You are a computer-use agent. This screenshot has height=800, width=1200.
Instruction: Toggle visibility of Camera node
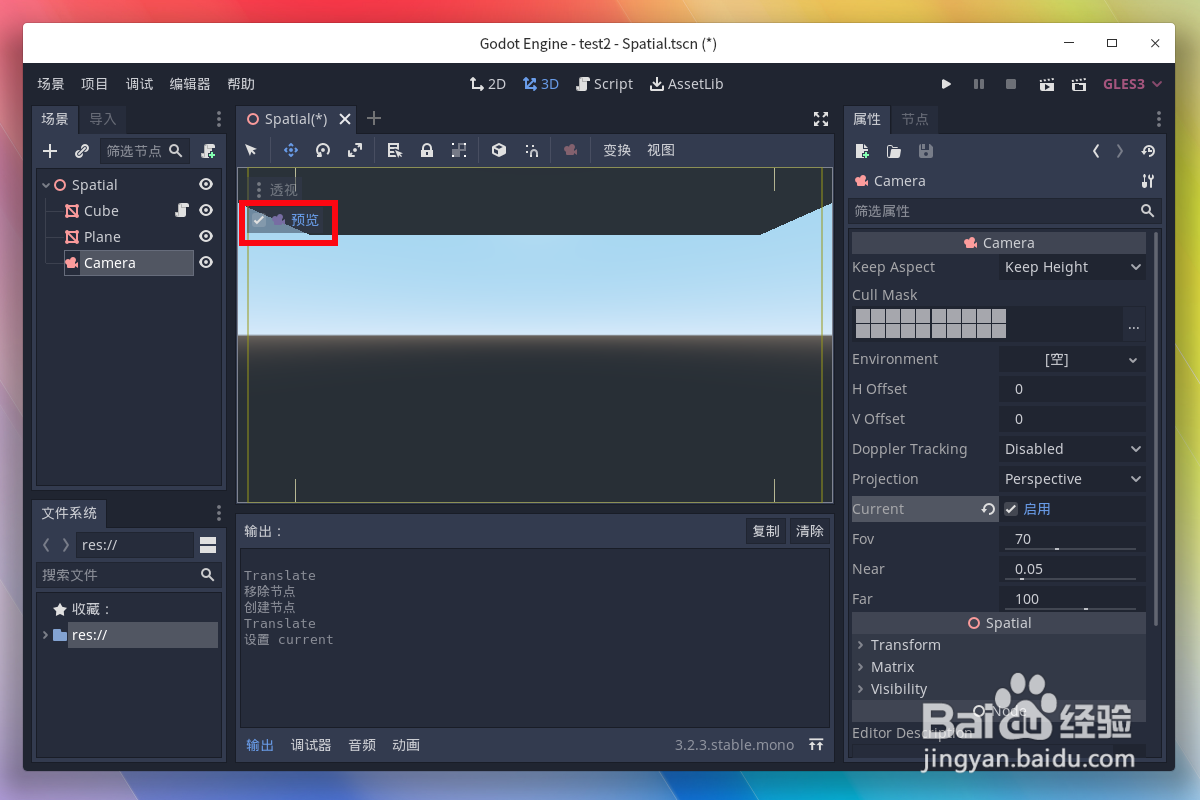pos(206,263)
